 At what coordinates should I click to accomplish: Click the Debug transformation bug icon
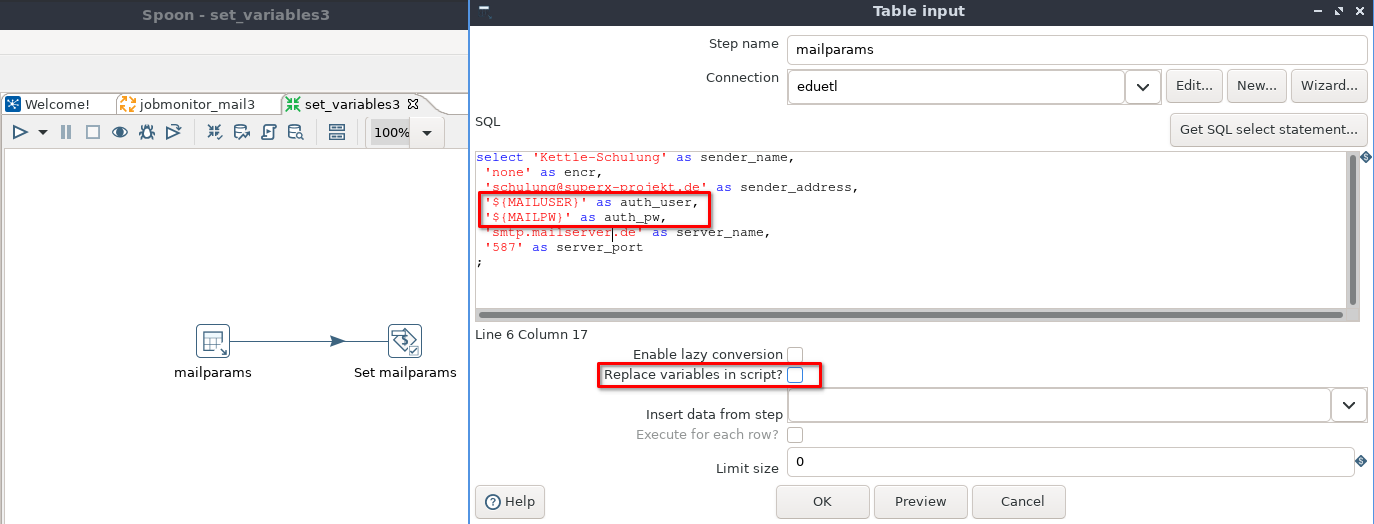(147, 132)
